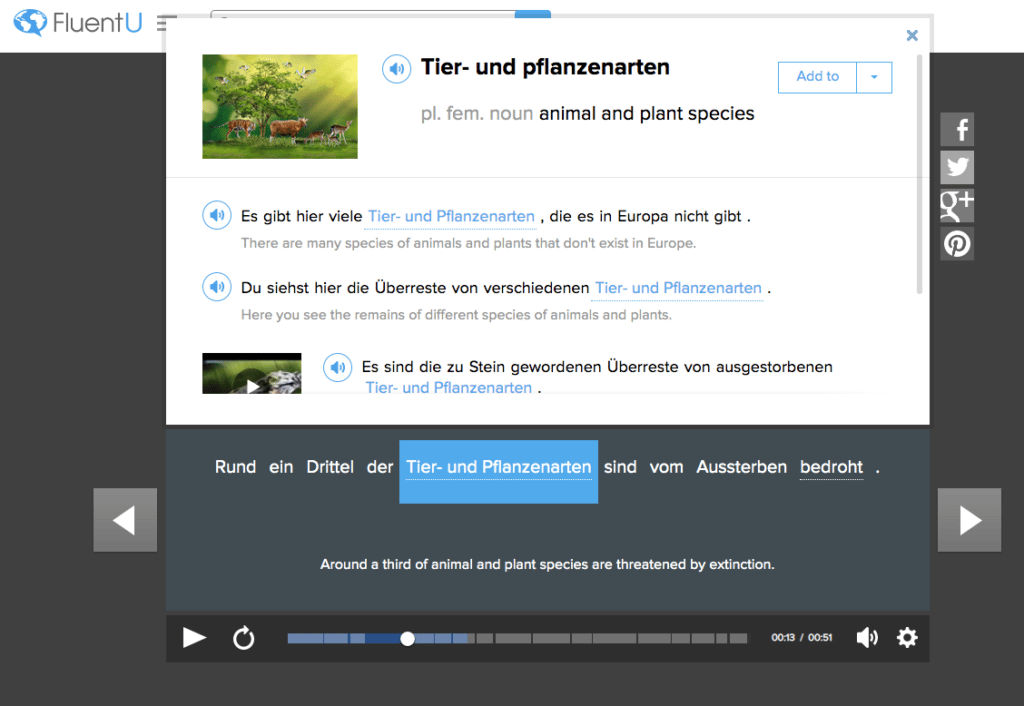The width and height of the screenshot is (1024, 706).
Task: Go to the previous caption with the left arrow
Action: coord(125,520)
